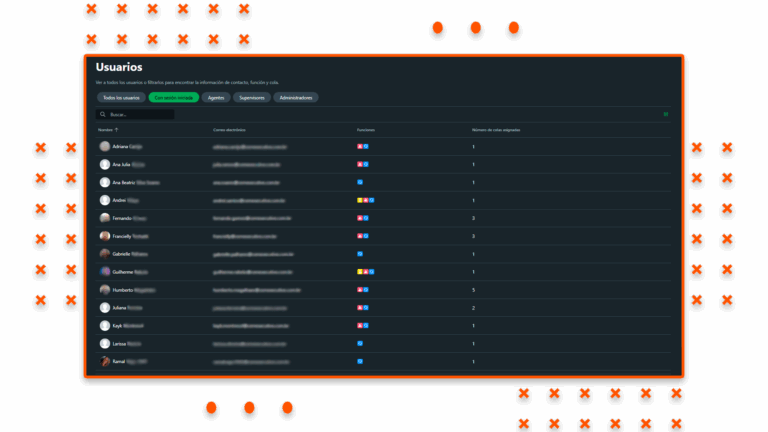The width and height of the screenshot is (768, 432).
Task: Click the blue role badge in Larissa's row
Action: (x=360, y=343)
